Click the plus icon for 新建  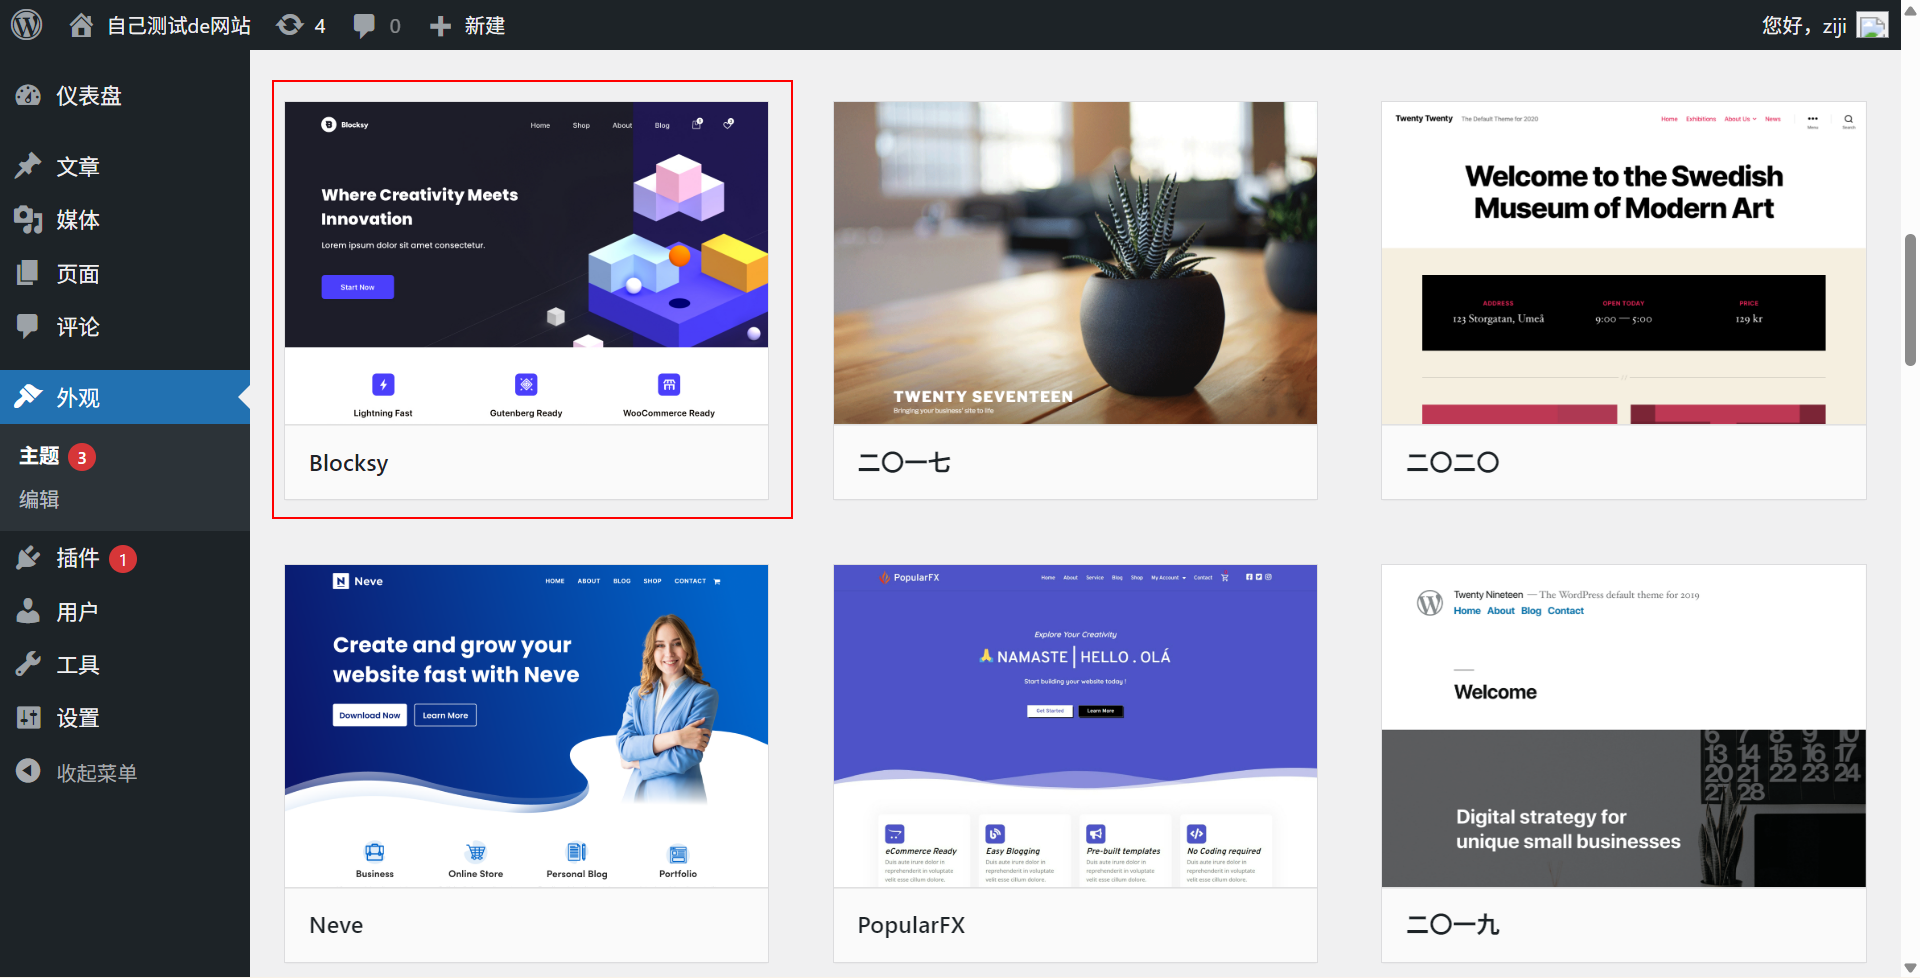point(440,26)
